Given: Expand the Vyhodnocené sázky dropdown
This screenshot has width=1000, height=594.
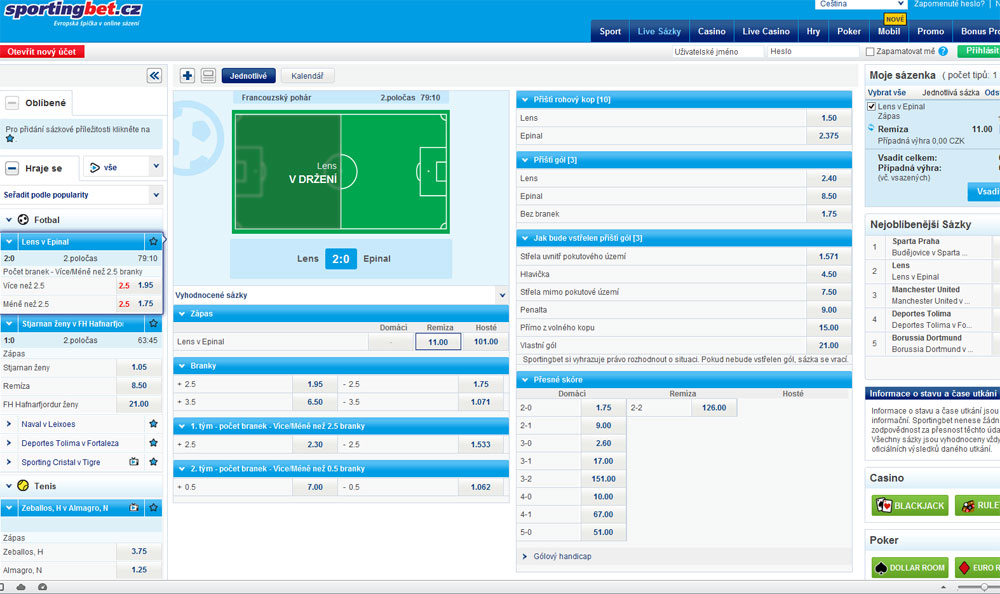Looking at the screenshot, I should (341, 295).
